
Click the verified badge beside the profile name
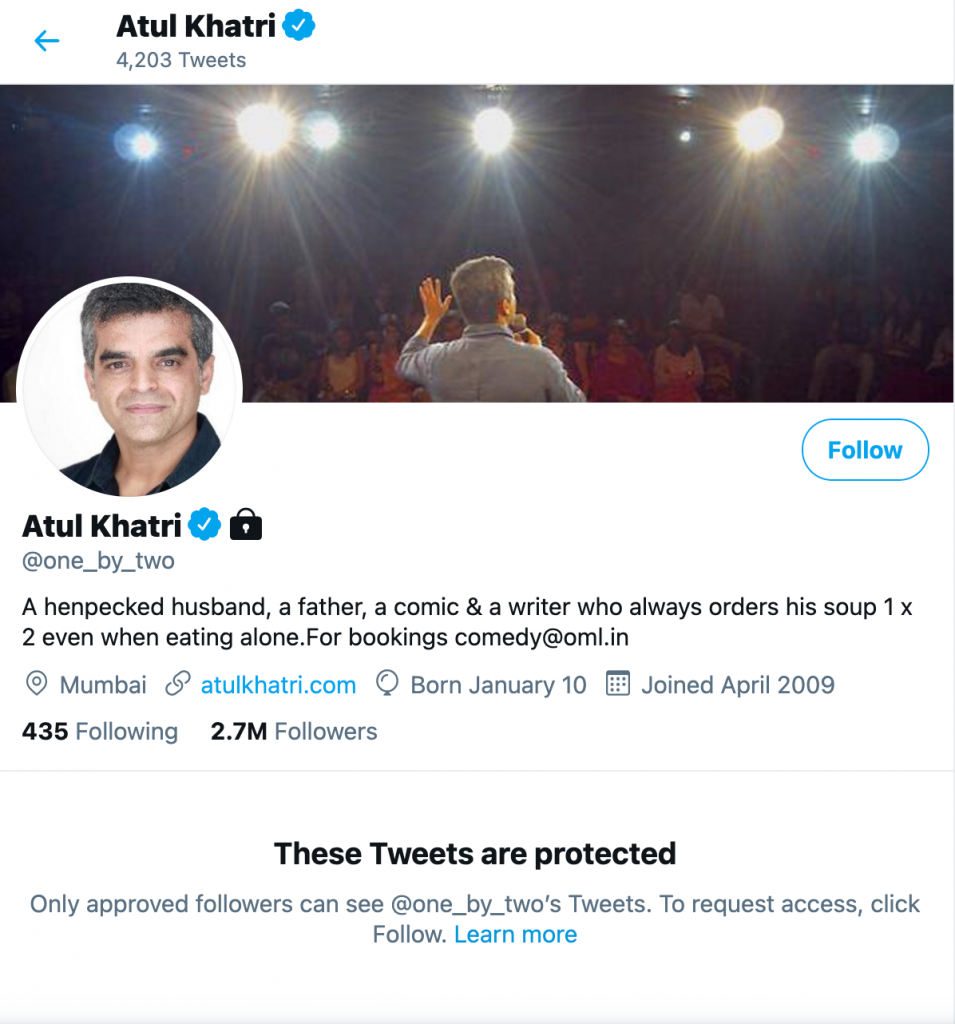pos(205,524)
